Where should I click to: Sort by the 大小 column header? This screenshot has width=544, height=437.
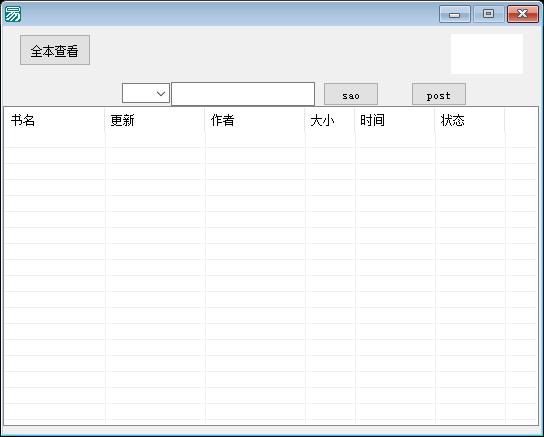[x=330, y=120]
